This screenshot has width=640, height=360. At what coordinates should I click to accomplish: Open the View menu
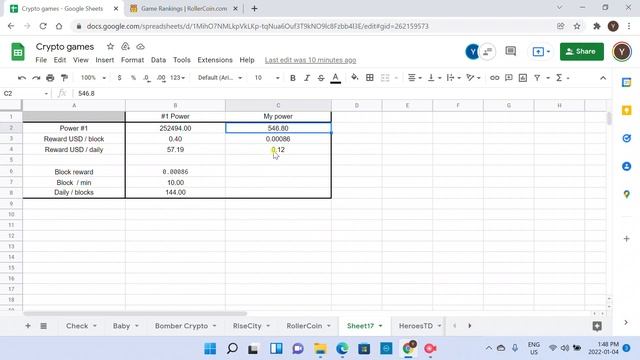[81, 60]
